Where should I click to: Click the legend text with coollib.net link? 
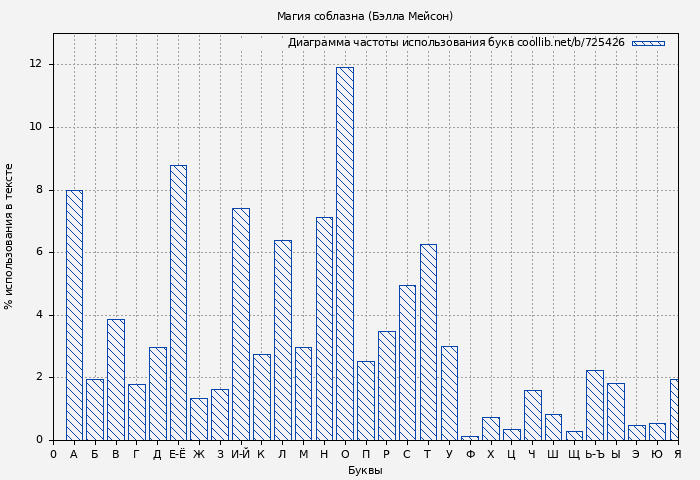point(456,43)
